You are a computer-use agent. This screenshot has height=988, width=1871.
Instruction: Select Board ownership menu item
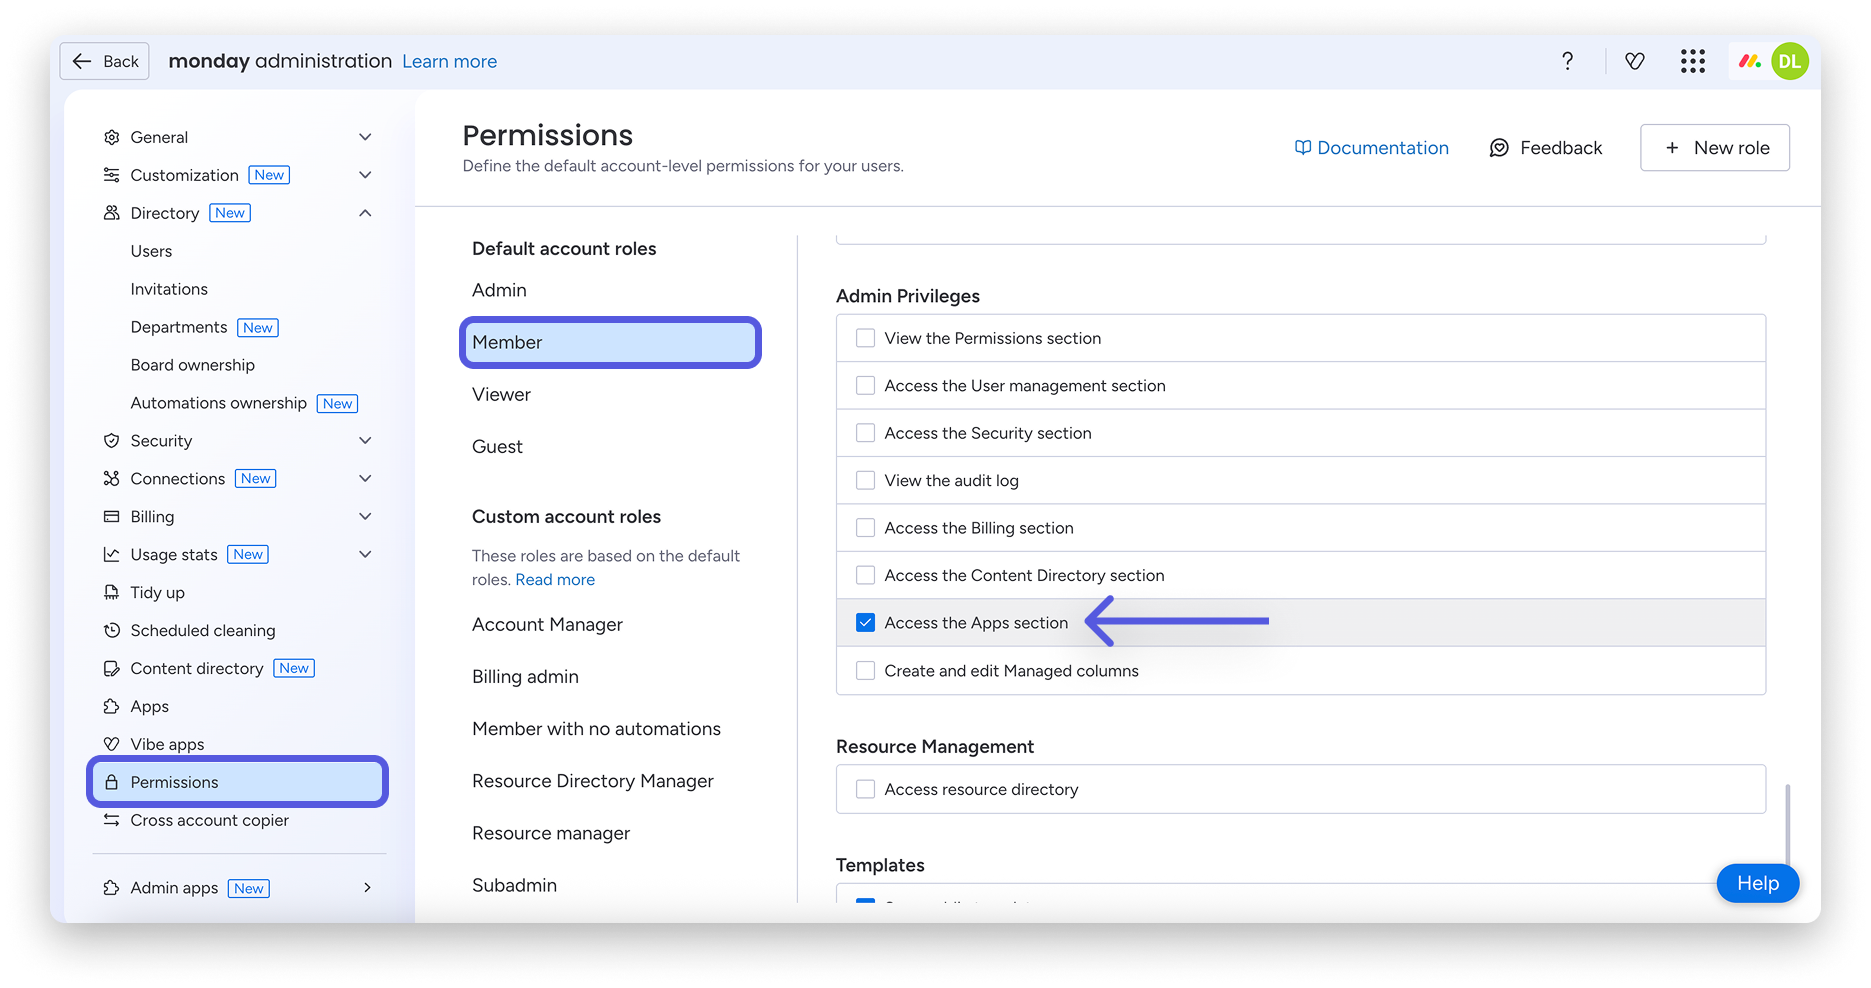click(193, 365)
